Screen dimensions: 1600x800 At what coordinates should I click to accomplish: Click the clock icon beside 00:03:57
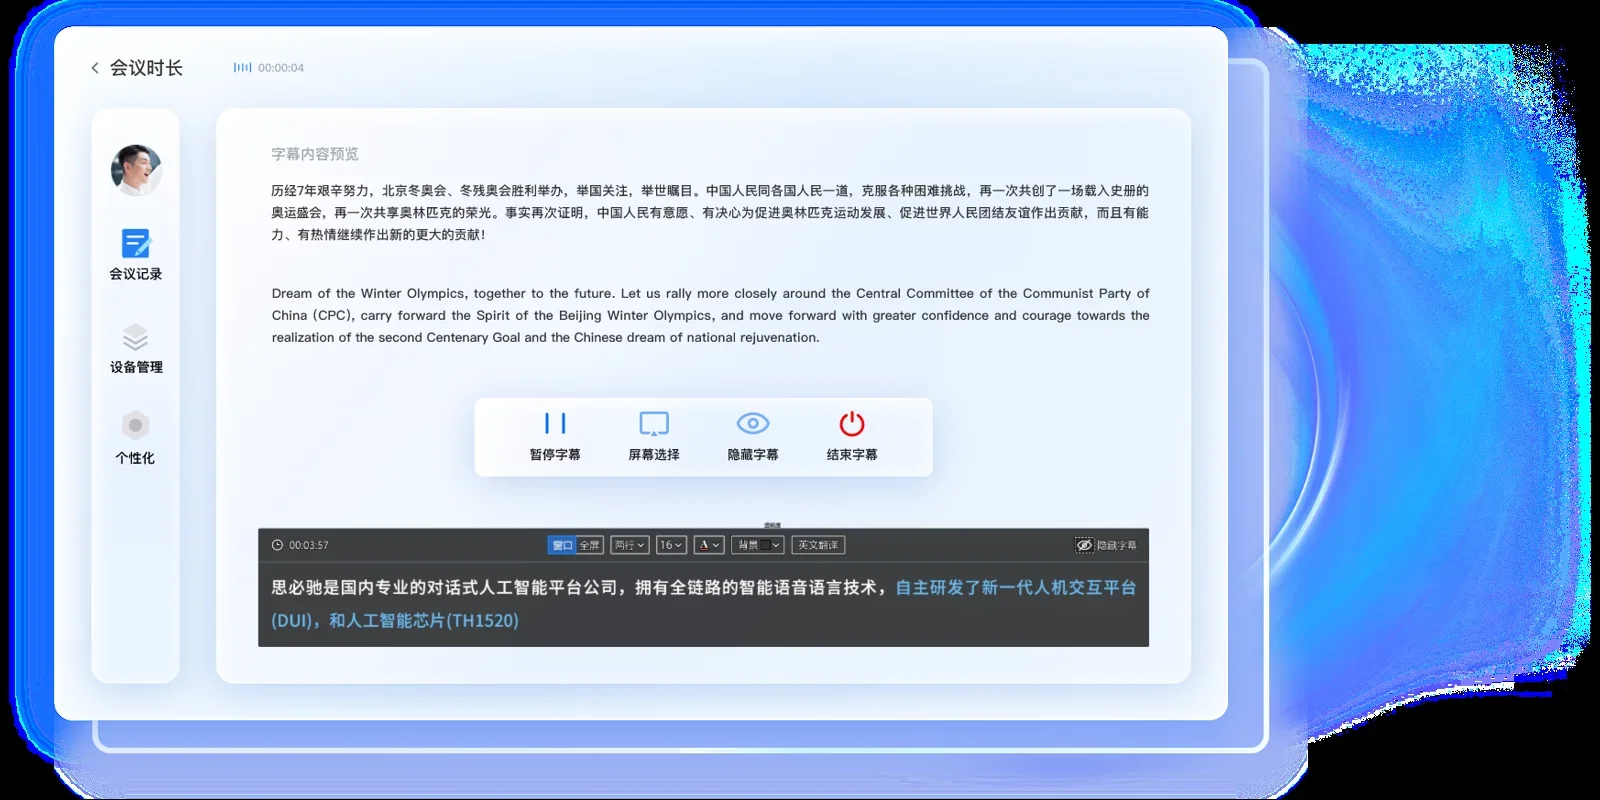[277, 545]
